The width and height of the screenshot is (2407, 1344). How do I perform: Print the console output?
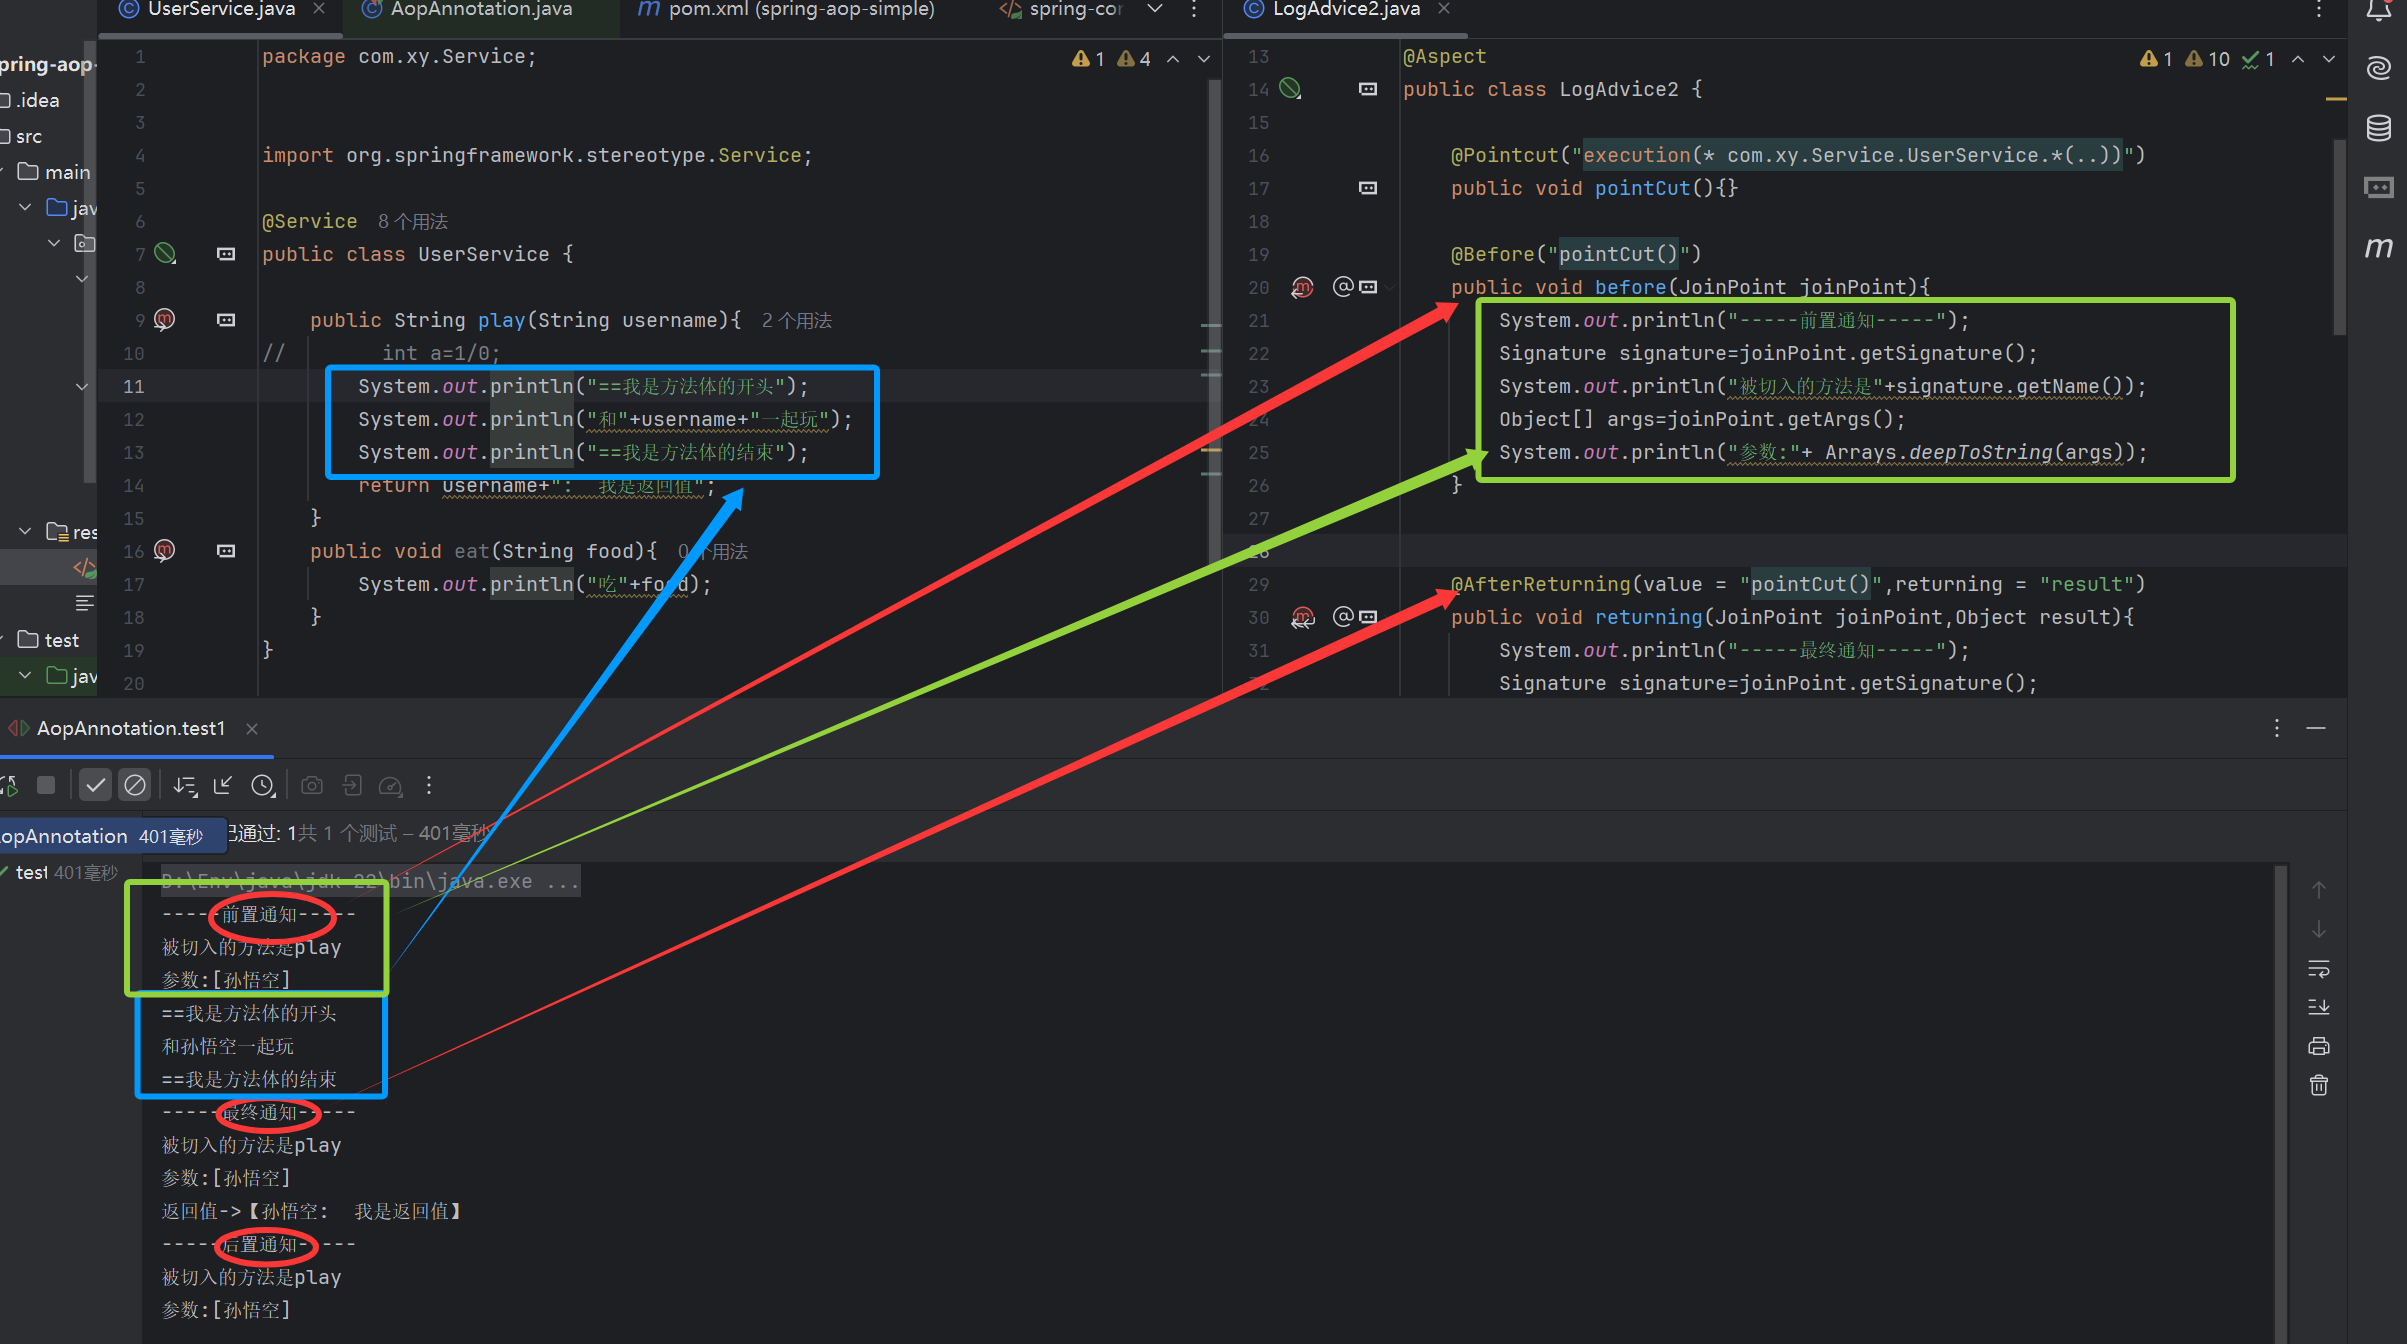[x=2318, y=1046]
